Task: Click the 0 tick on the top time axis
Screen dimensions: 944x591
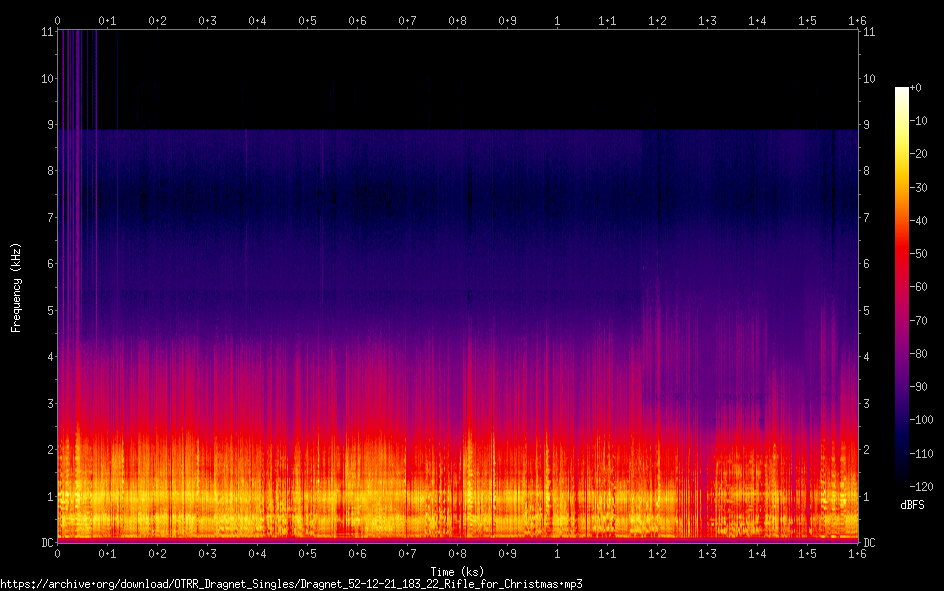Action: (x=57, y=20)
